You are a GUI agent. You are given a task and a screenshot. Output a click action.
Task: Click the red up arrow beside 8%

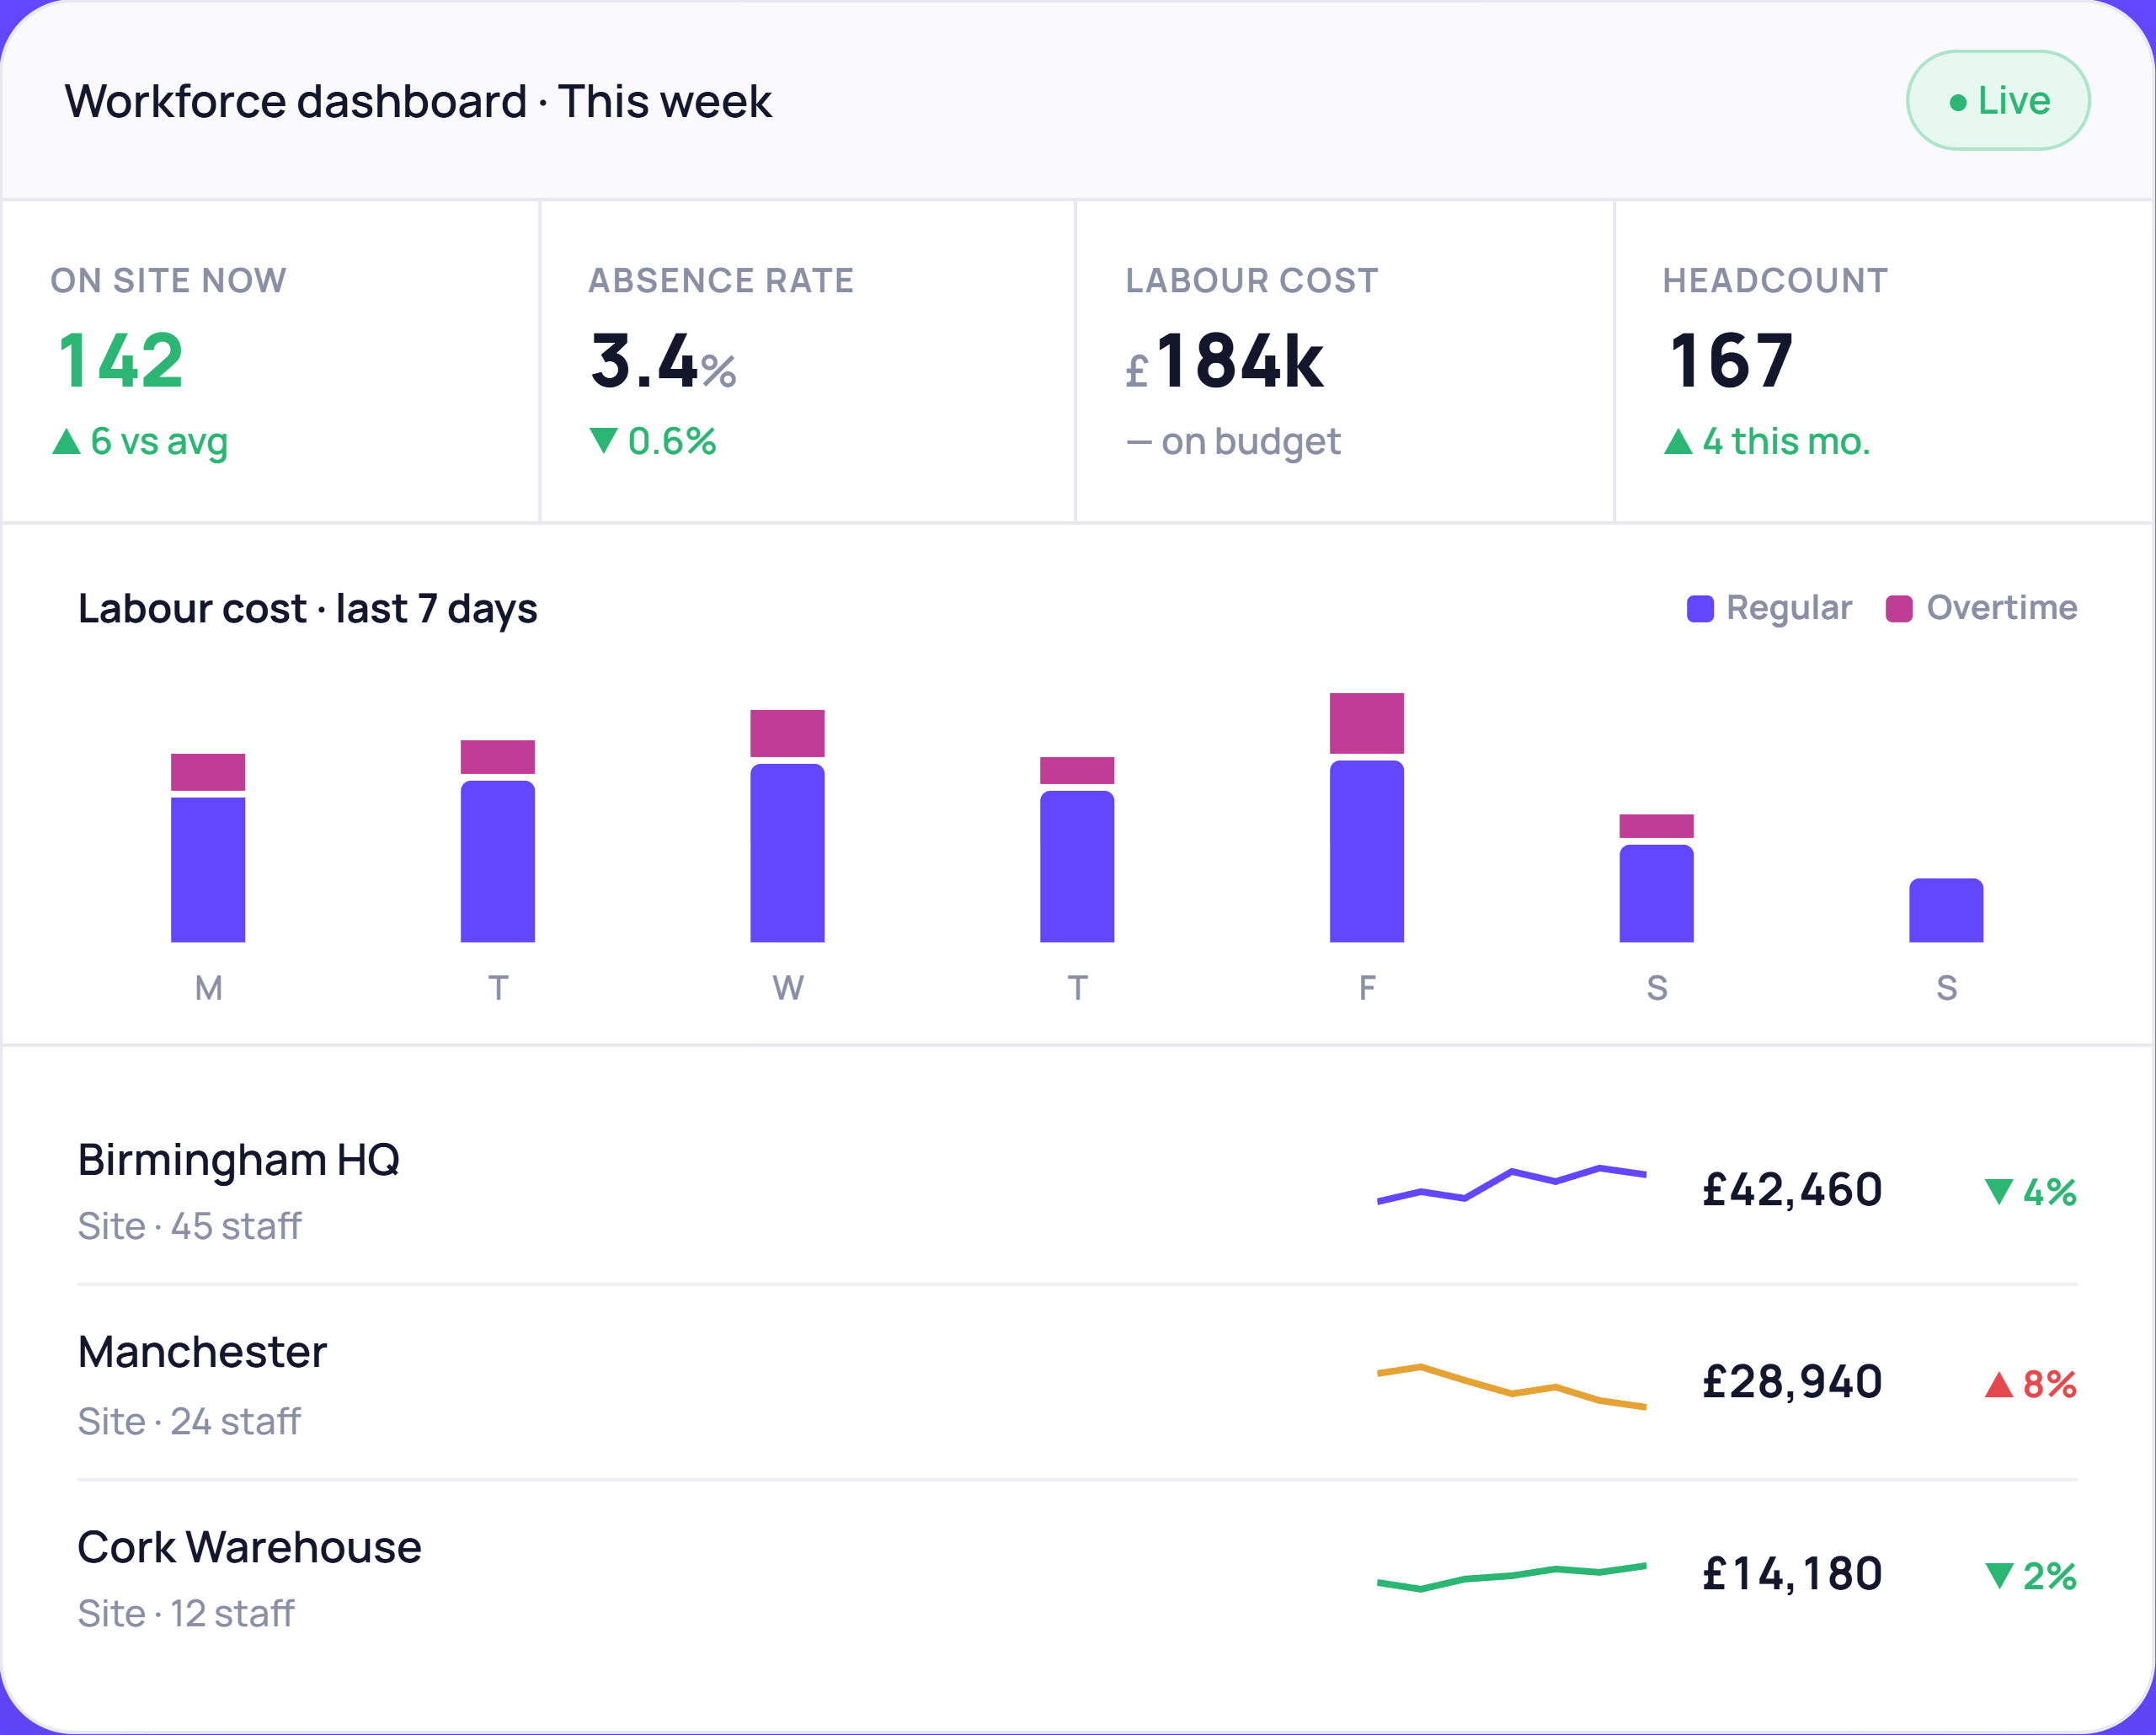(x=1998, y=1384)
